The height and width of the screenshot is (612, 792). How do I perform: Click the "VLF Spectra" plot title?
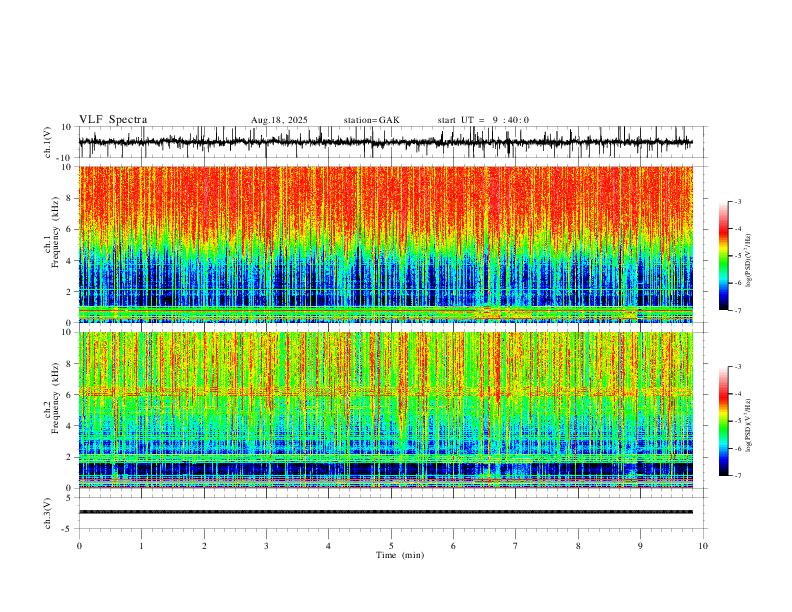coord(113,120)
